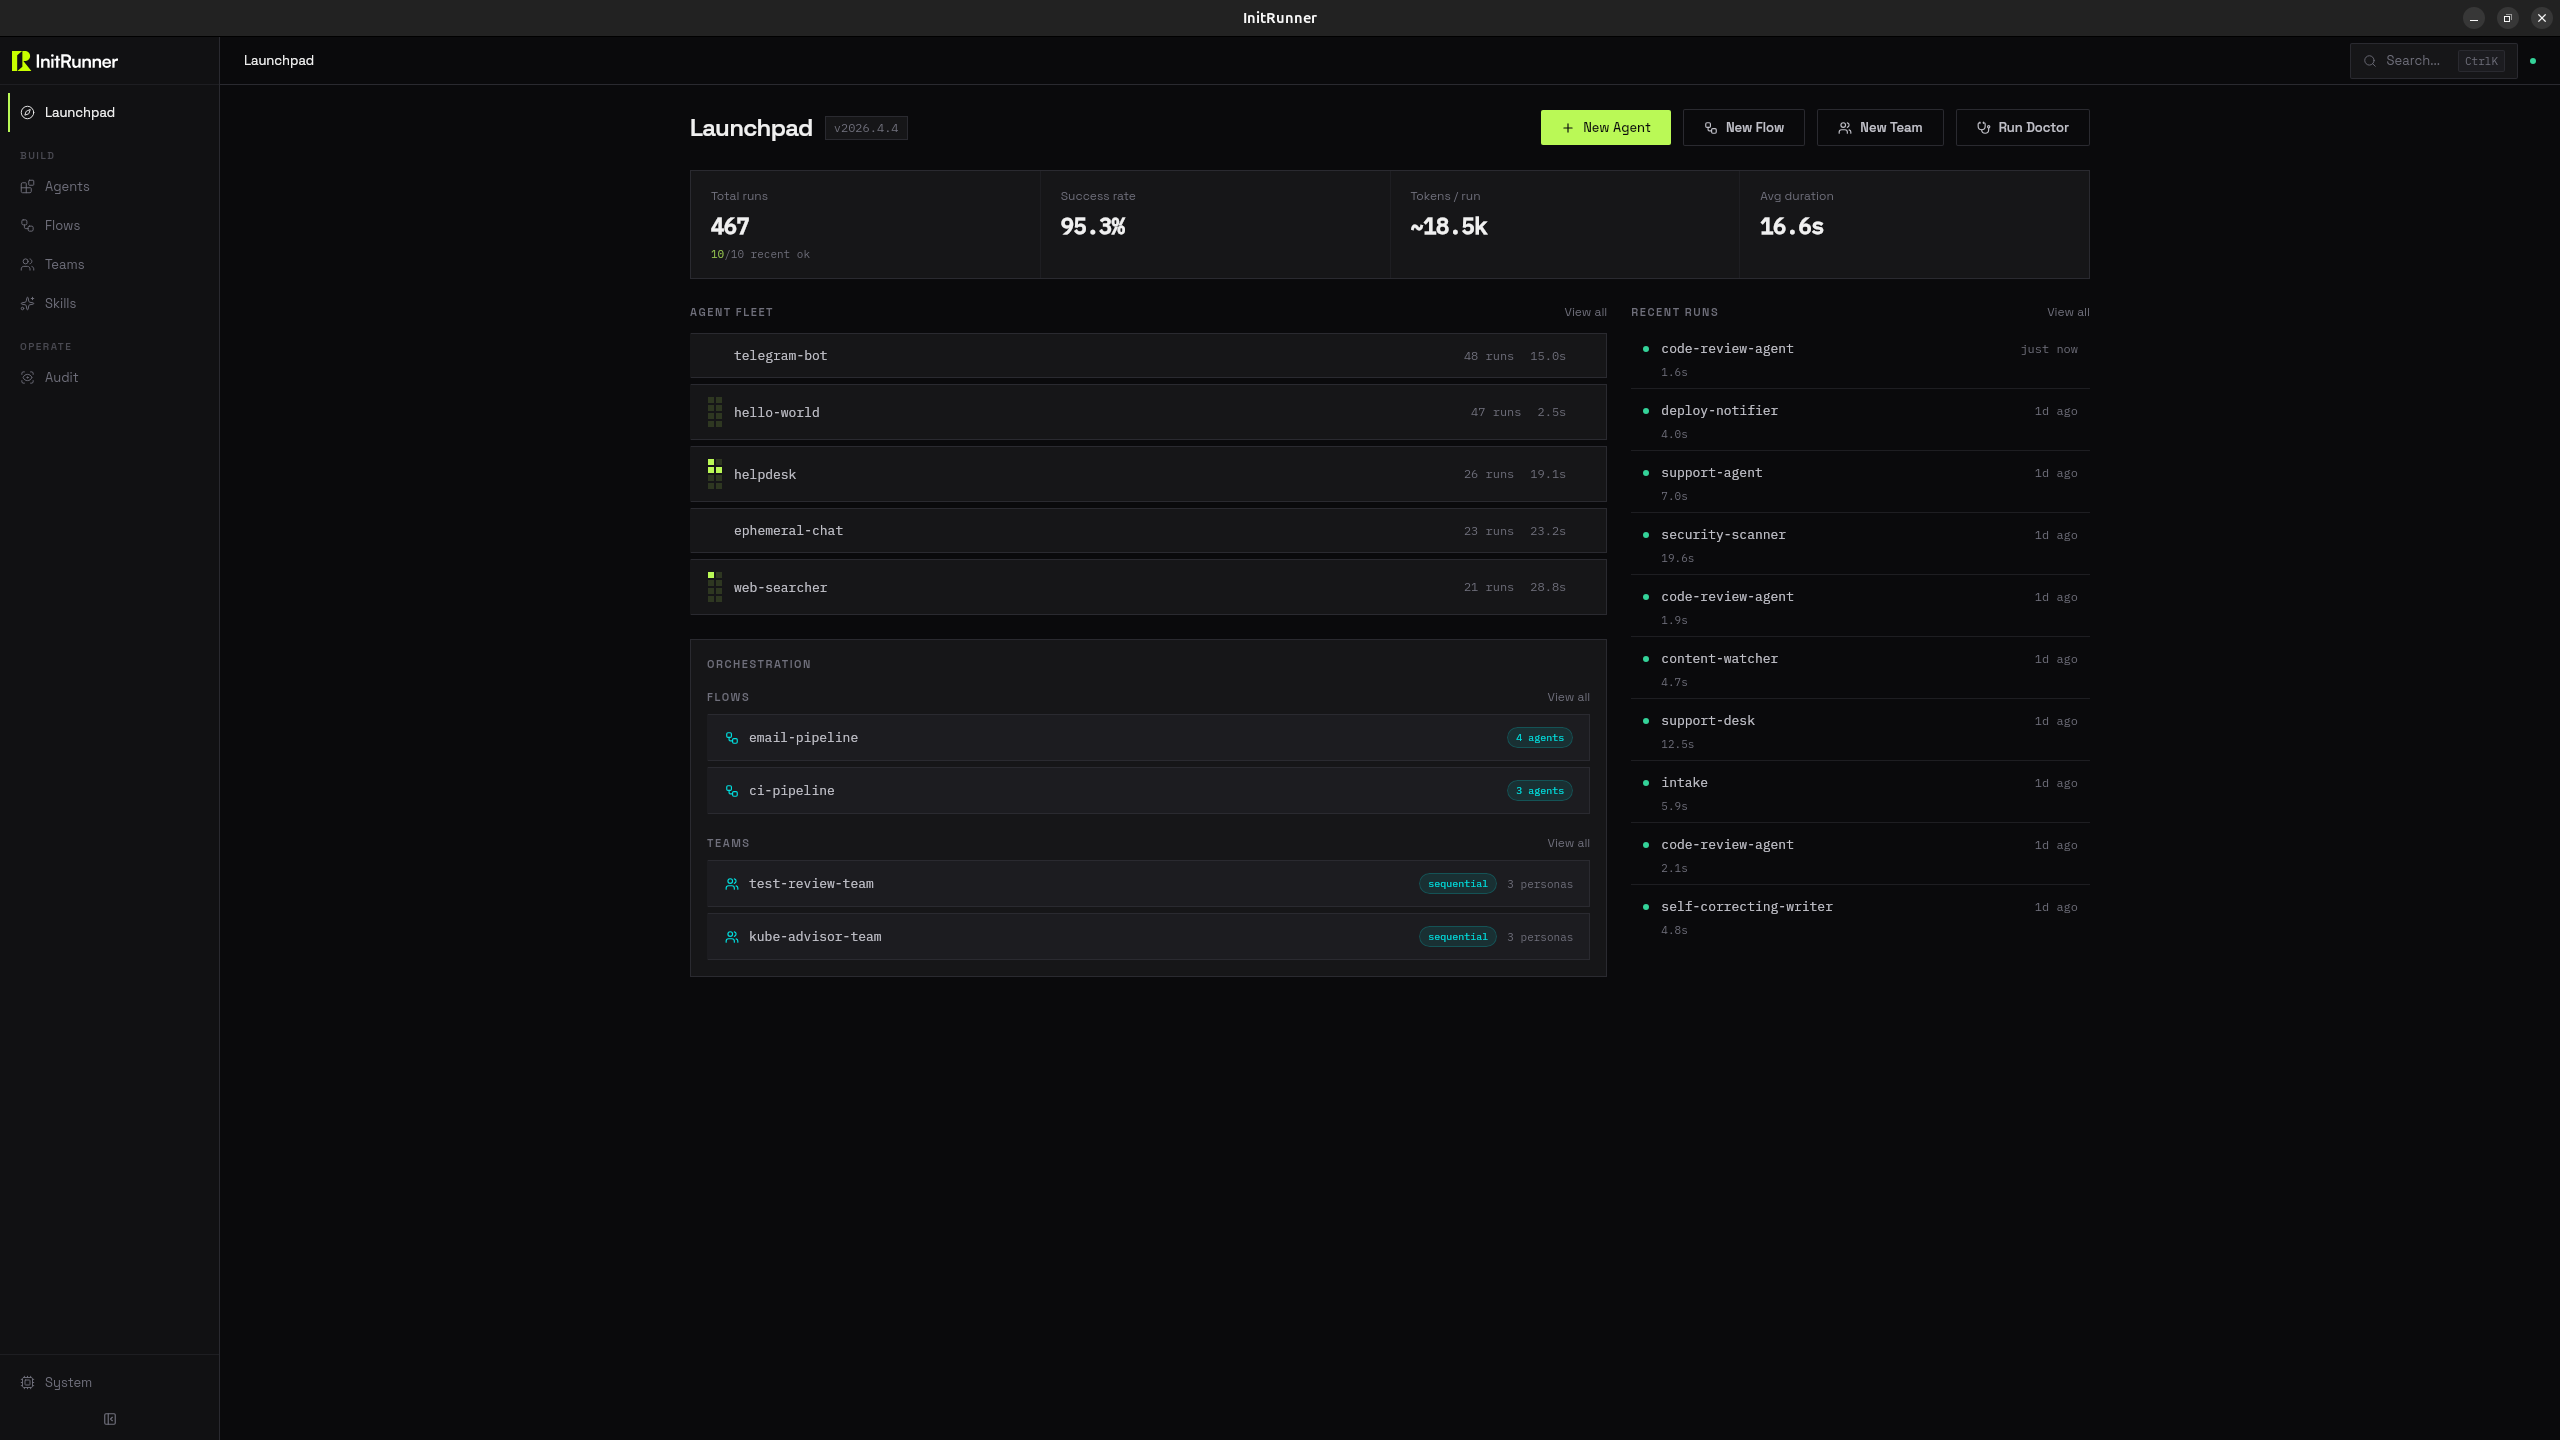Click the search magnifier icon

tap(2370, 61)
